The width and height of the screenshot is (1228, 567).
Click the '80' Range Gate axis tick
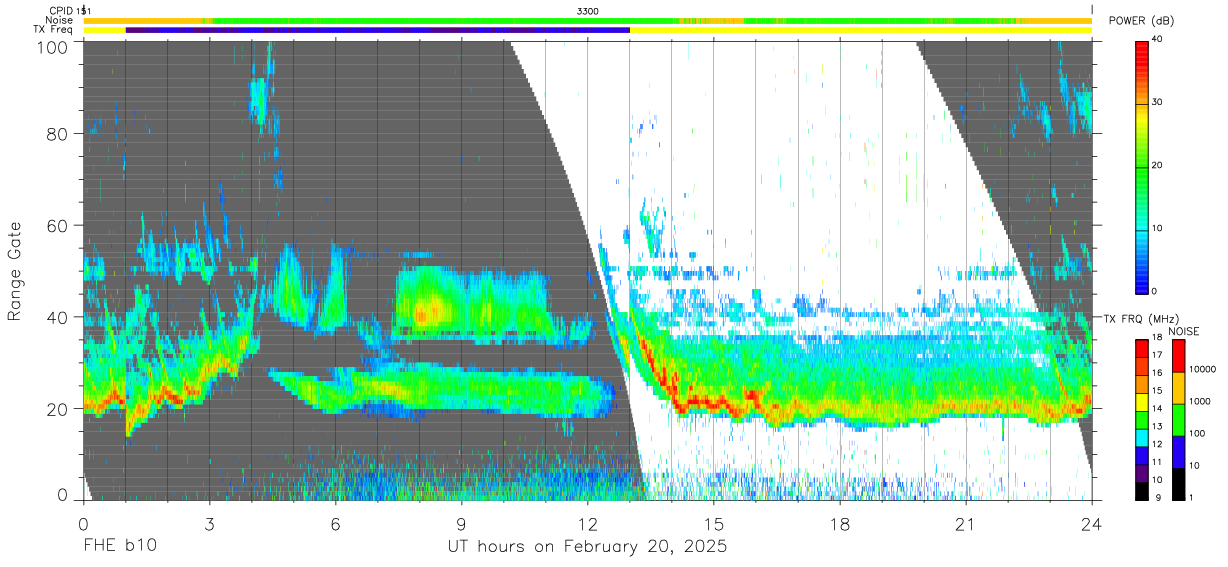tap(58, 134)
